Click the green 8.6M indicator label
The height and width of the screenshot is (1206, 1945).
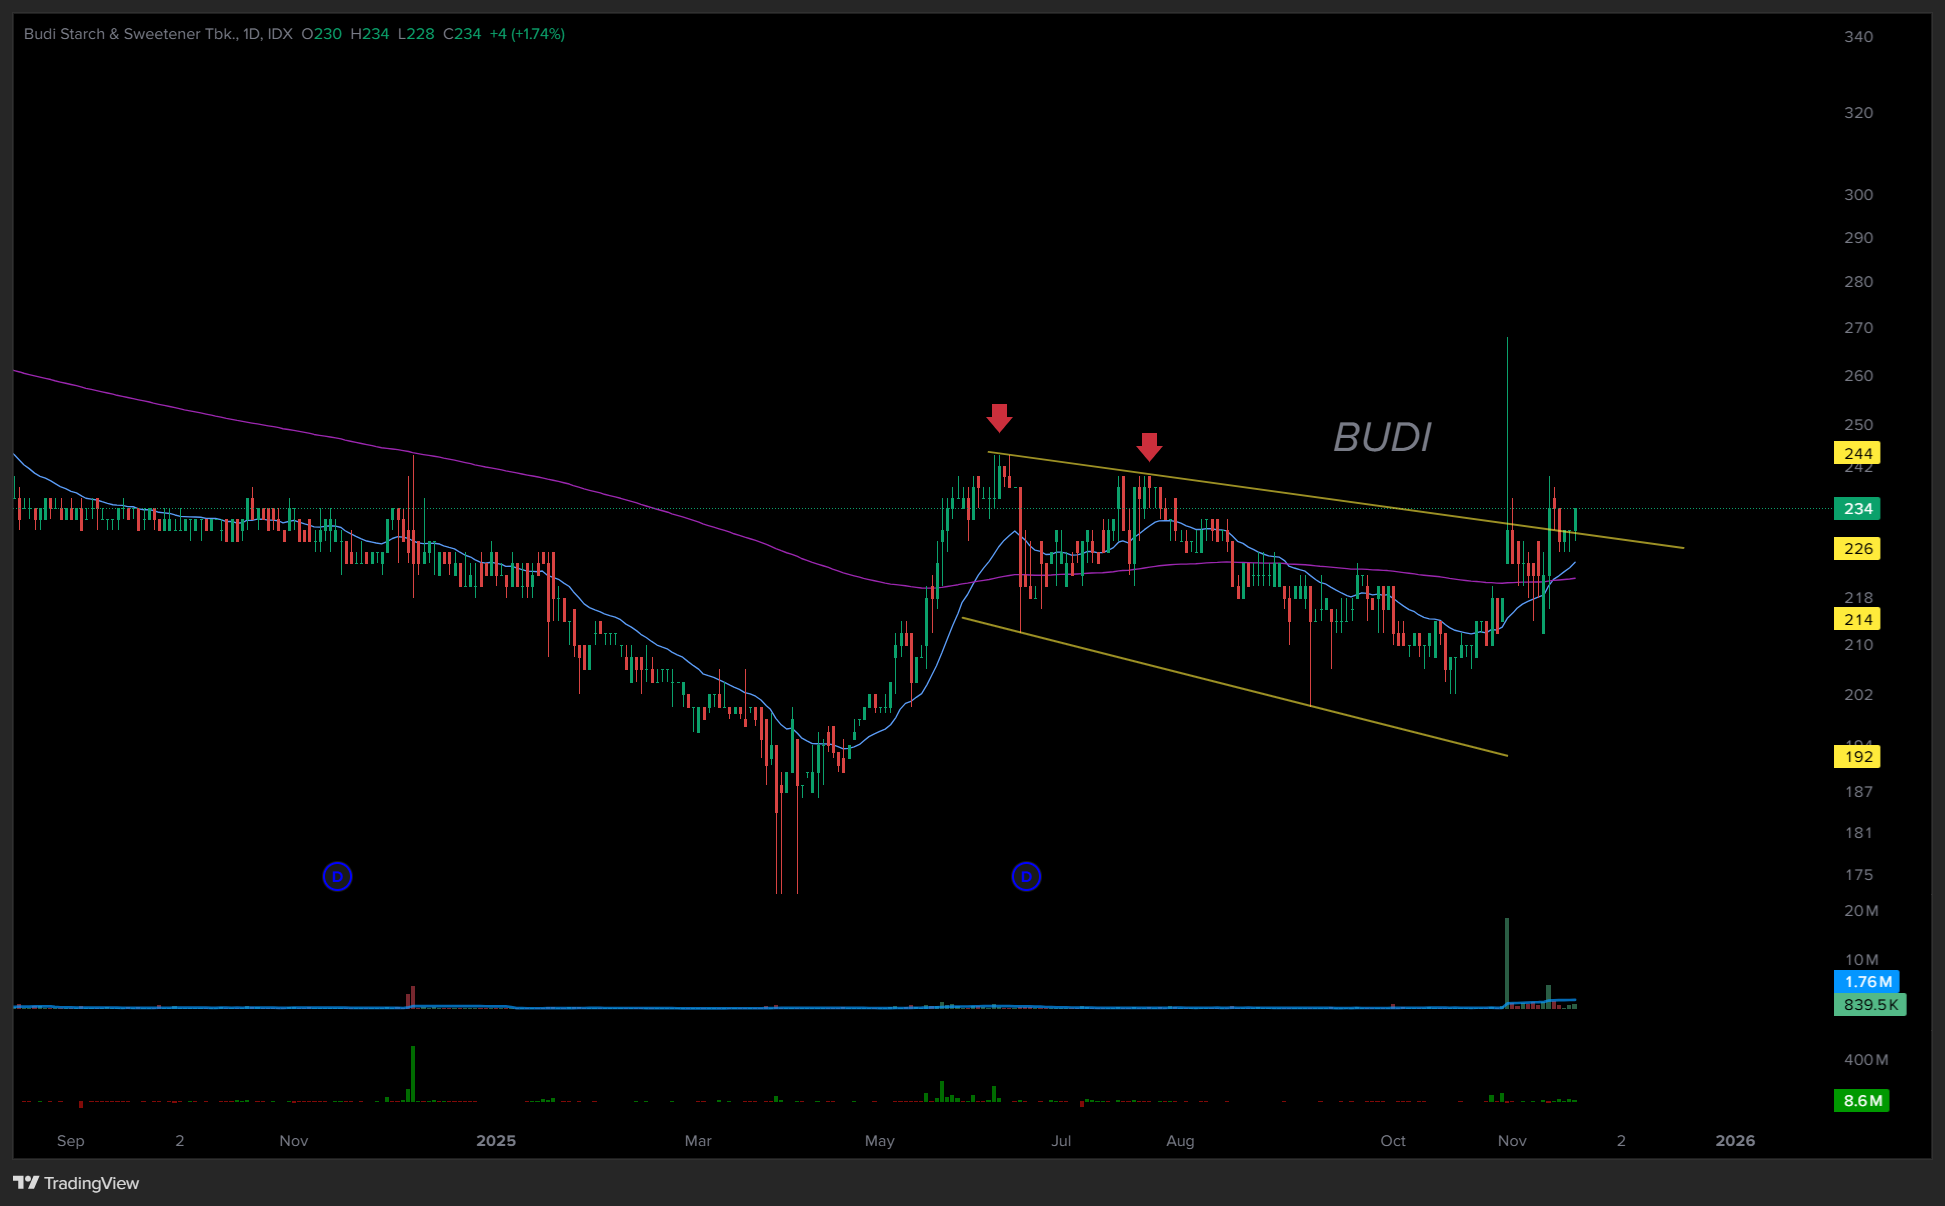1862,1101
